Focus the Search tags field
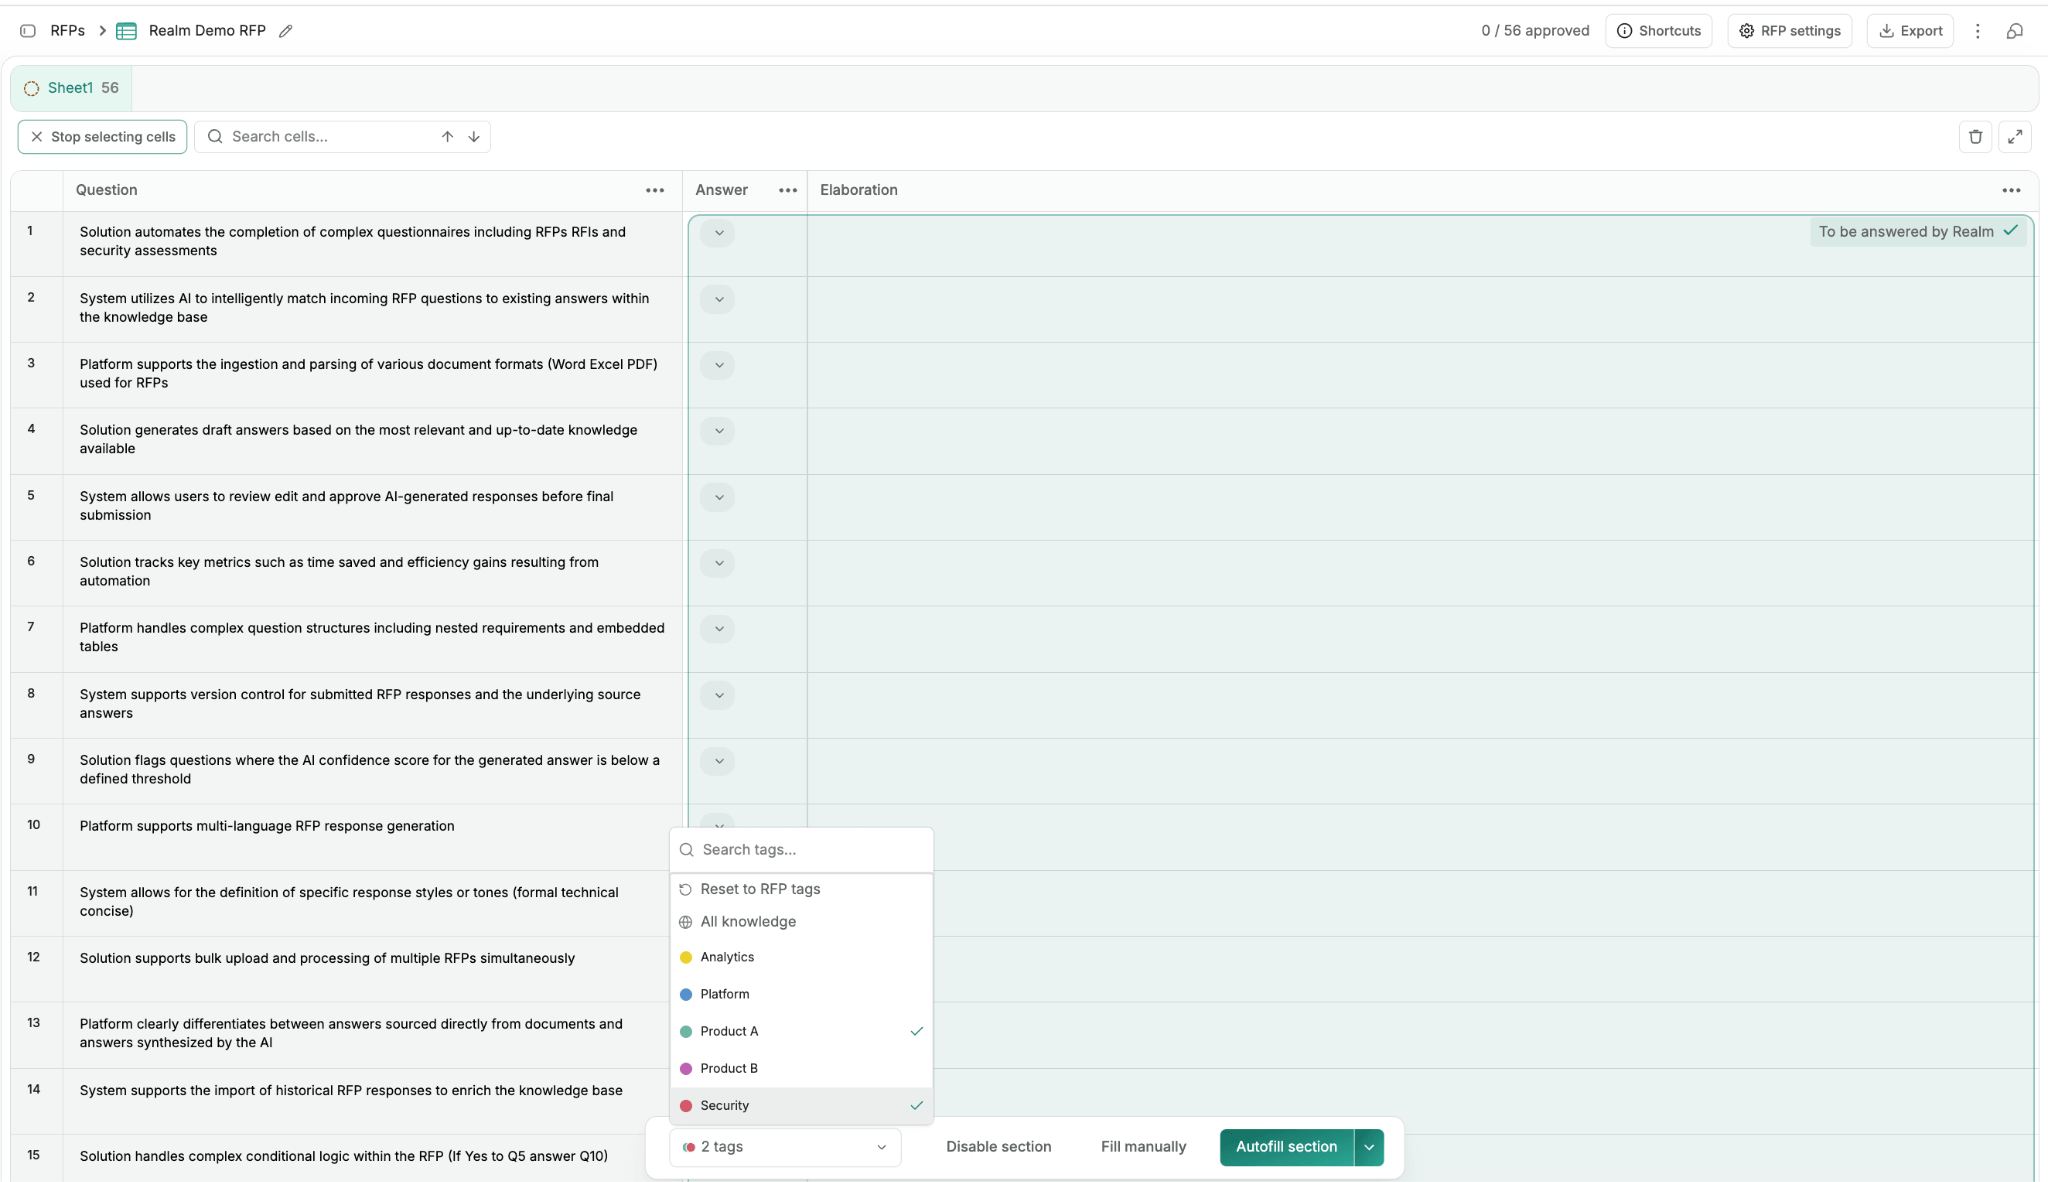Viewport: 2048px width, 1182px height. tap(801, 850)
